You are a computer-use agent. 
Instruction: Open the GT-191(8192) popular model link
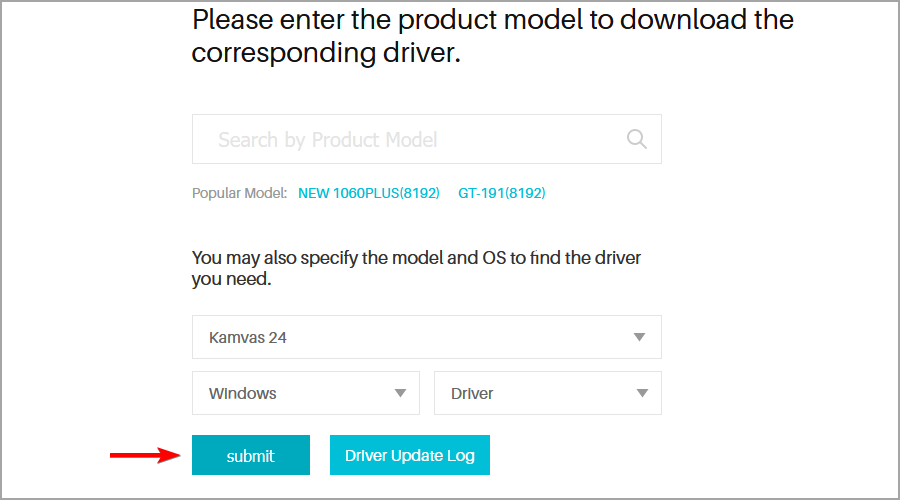tap(502, 193)
